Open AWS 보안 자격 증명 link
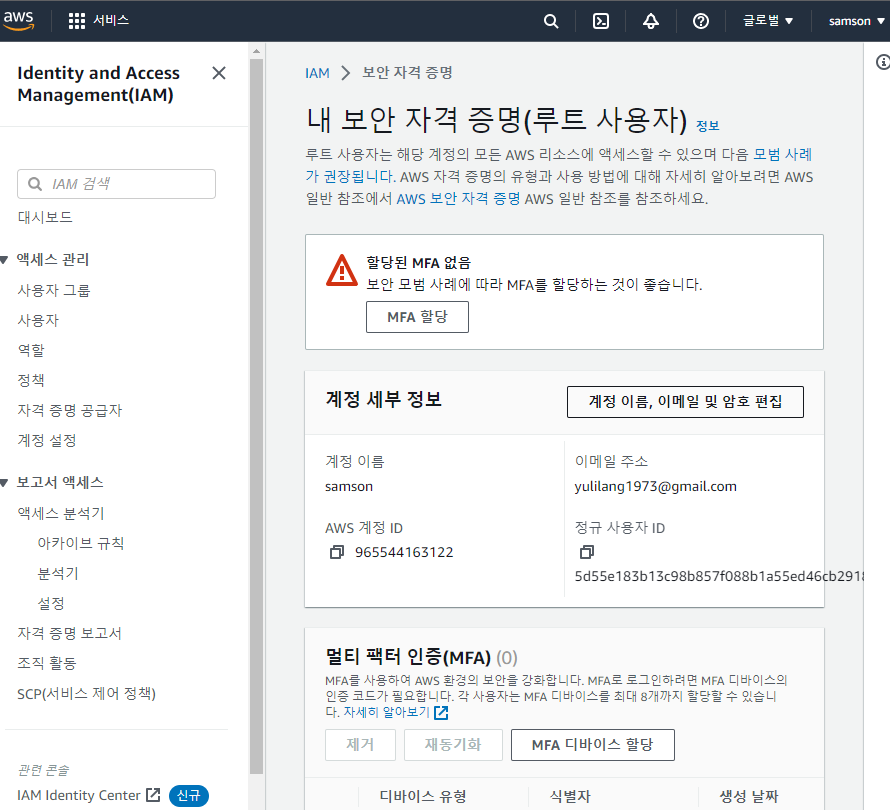Screen dimensions: 890x810 (458, 199)
